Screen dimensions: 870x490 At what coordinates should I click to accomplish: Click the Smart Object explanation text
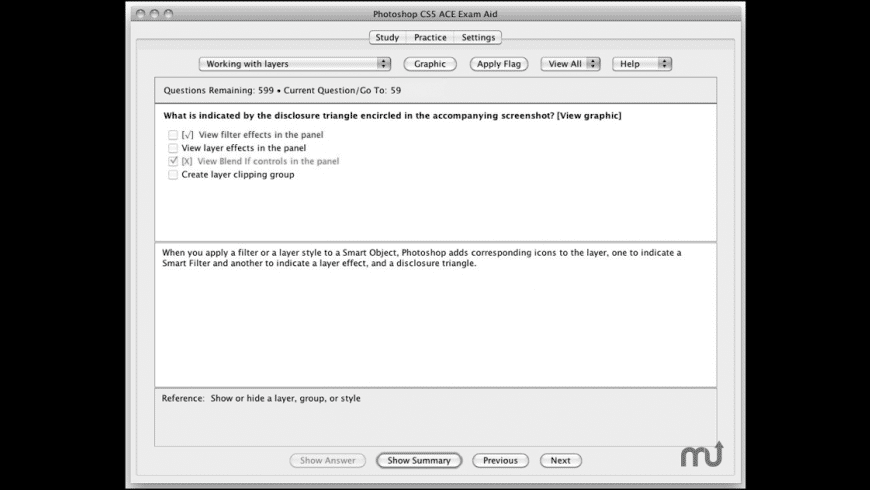(x=422, y=258)
